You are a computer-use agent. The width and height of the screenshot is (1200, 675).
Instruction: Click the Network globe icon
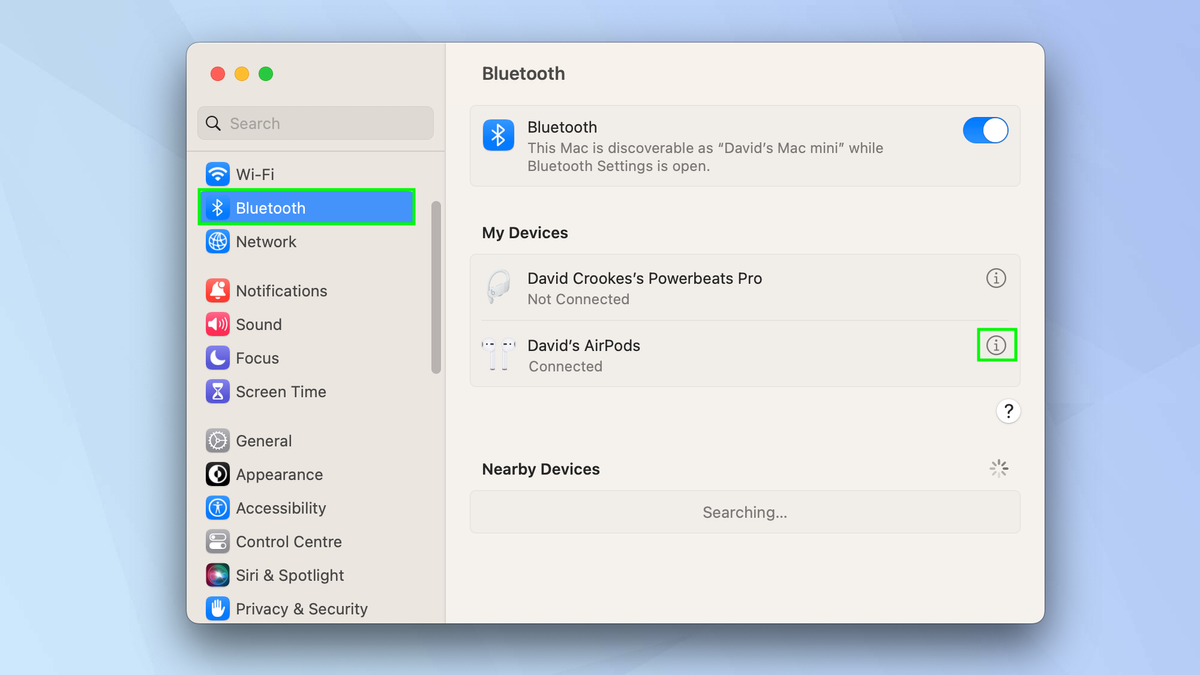click(218, 241)
